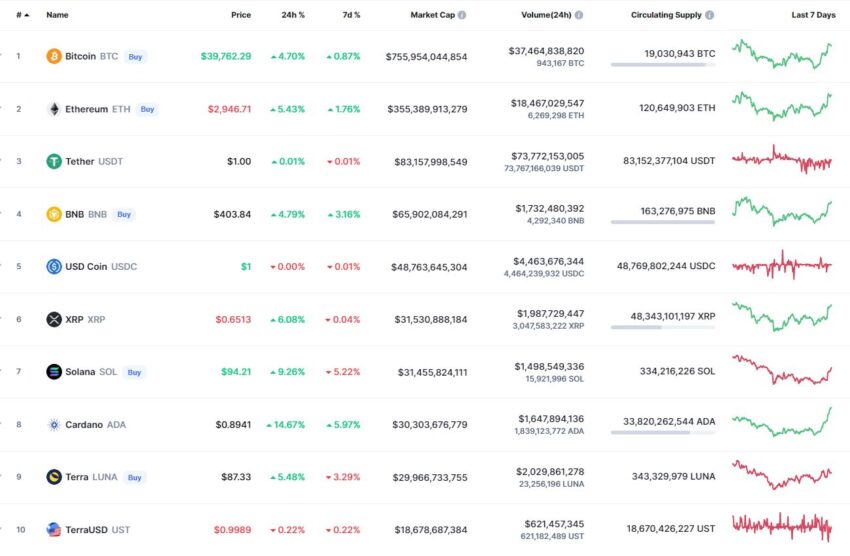Viewport: 850px width, 556px height.
Task: Click Terra supply 343,329,979 LUNA
Action: (673, 476)
